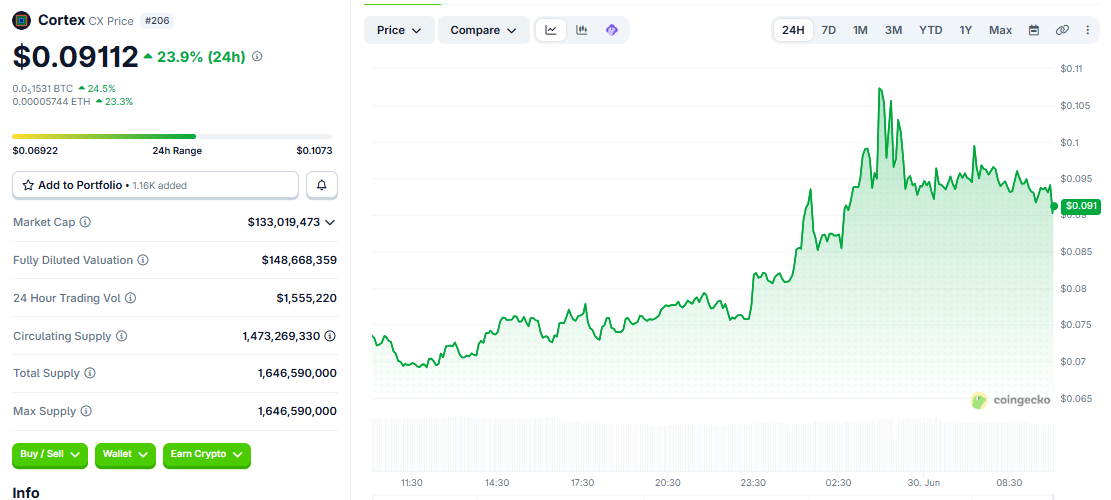Open the Wallet dropdown

pyautogui.click(x=125, y=454)
